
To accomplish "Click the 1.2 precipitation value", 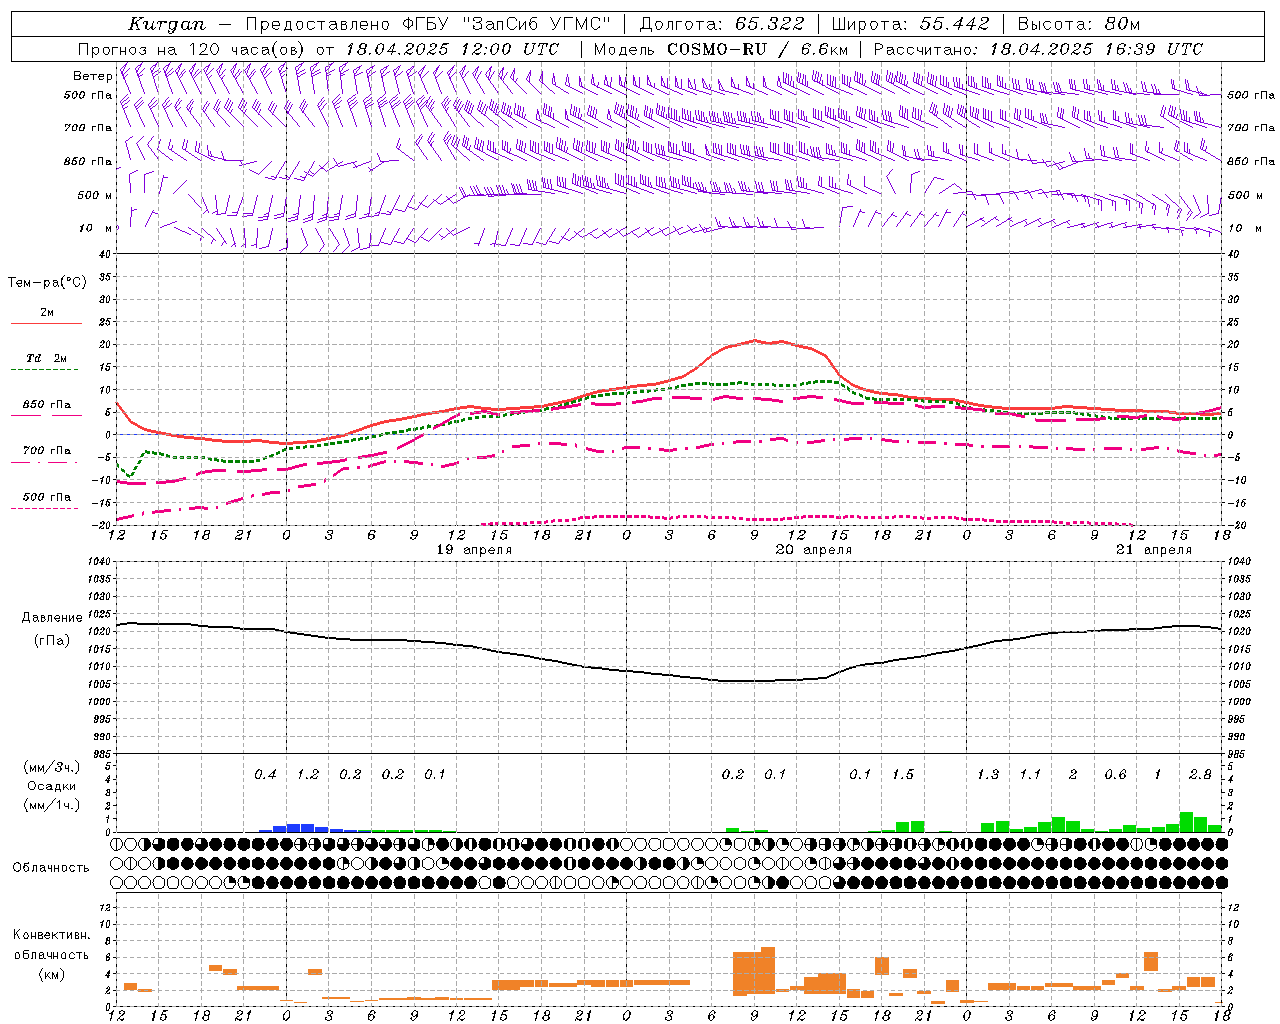I will pos(308,775).
